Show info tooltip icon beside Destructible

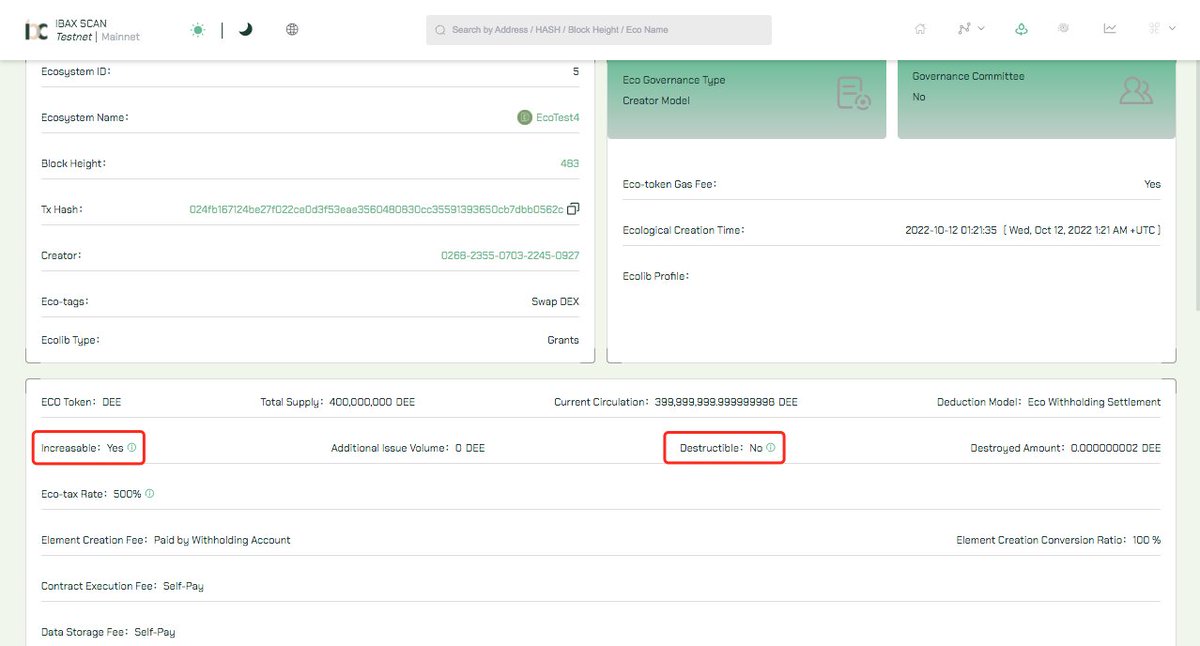tap(770, 448)
